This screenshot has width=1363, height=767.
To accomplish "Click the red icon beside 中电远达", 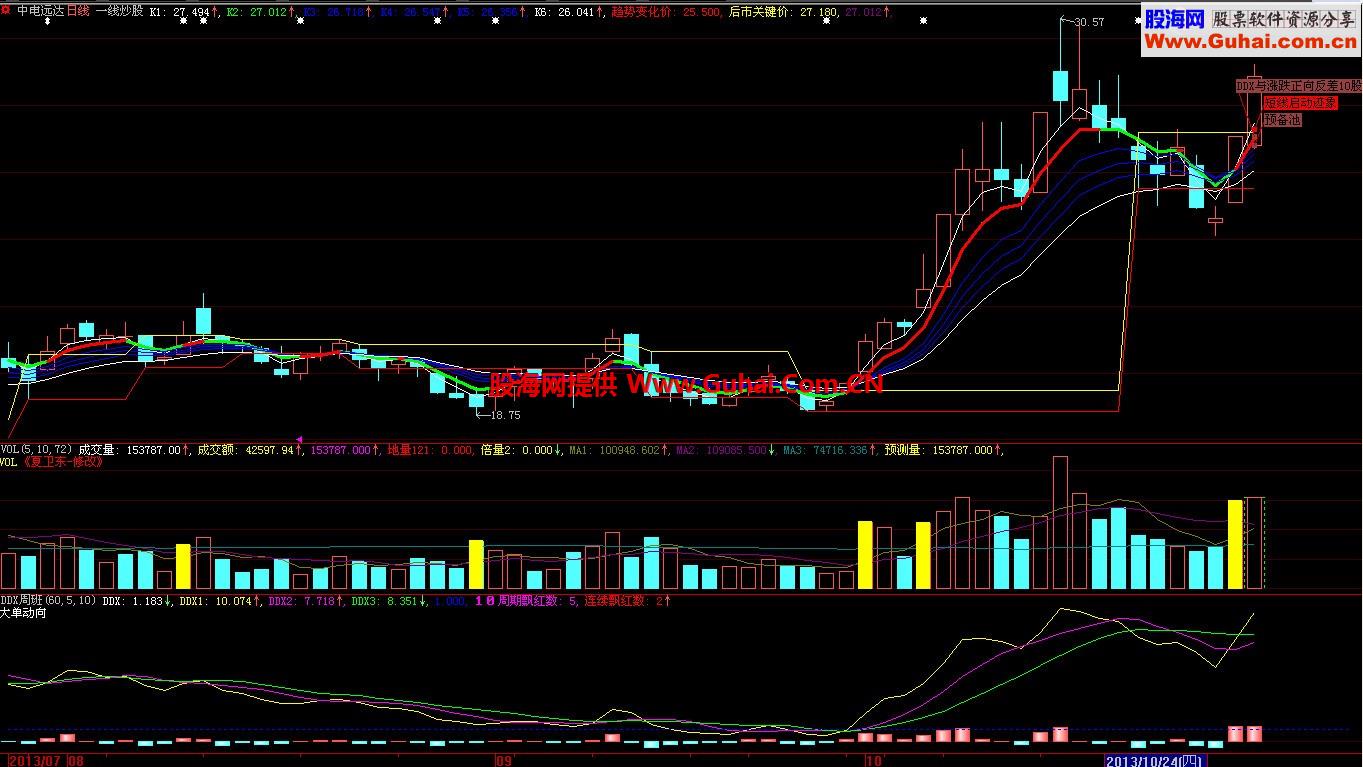I will pyautogui.click(x=6, y=11).
